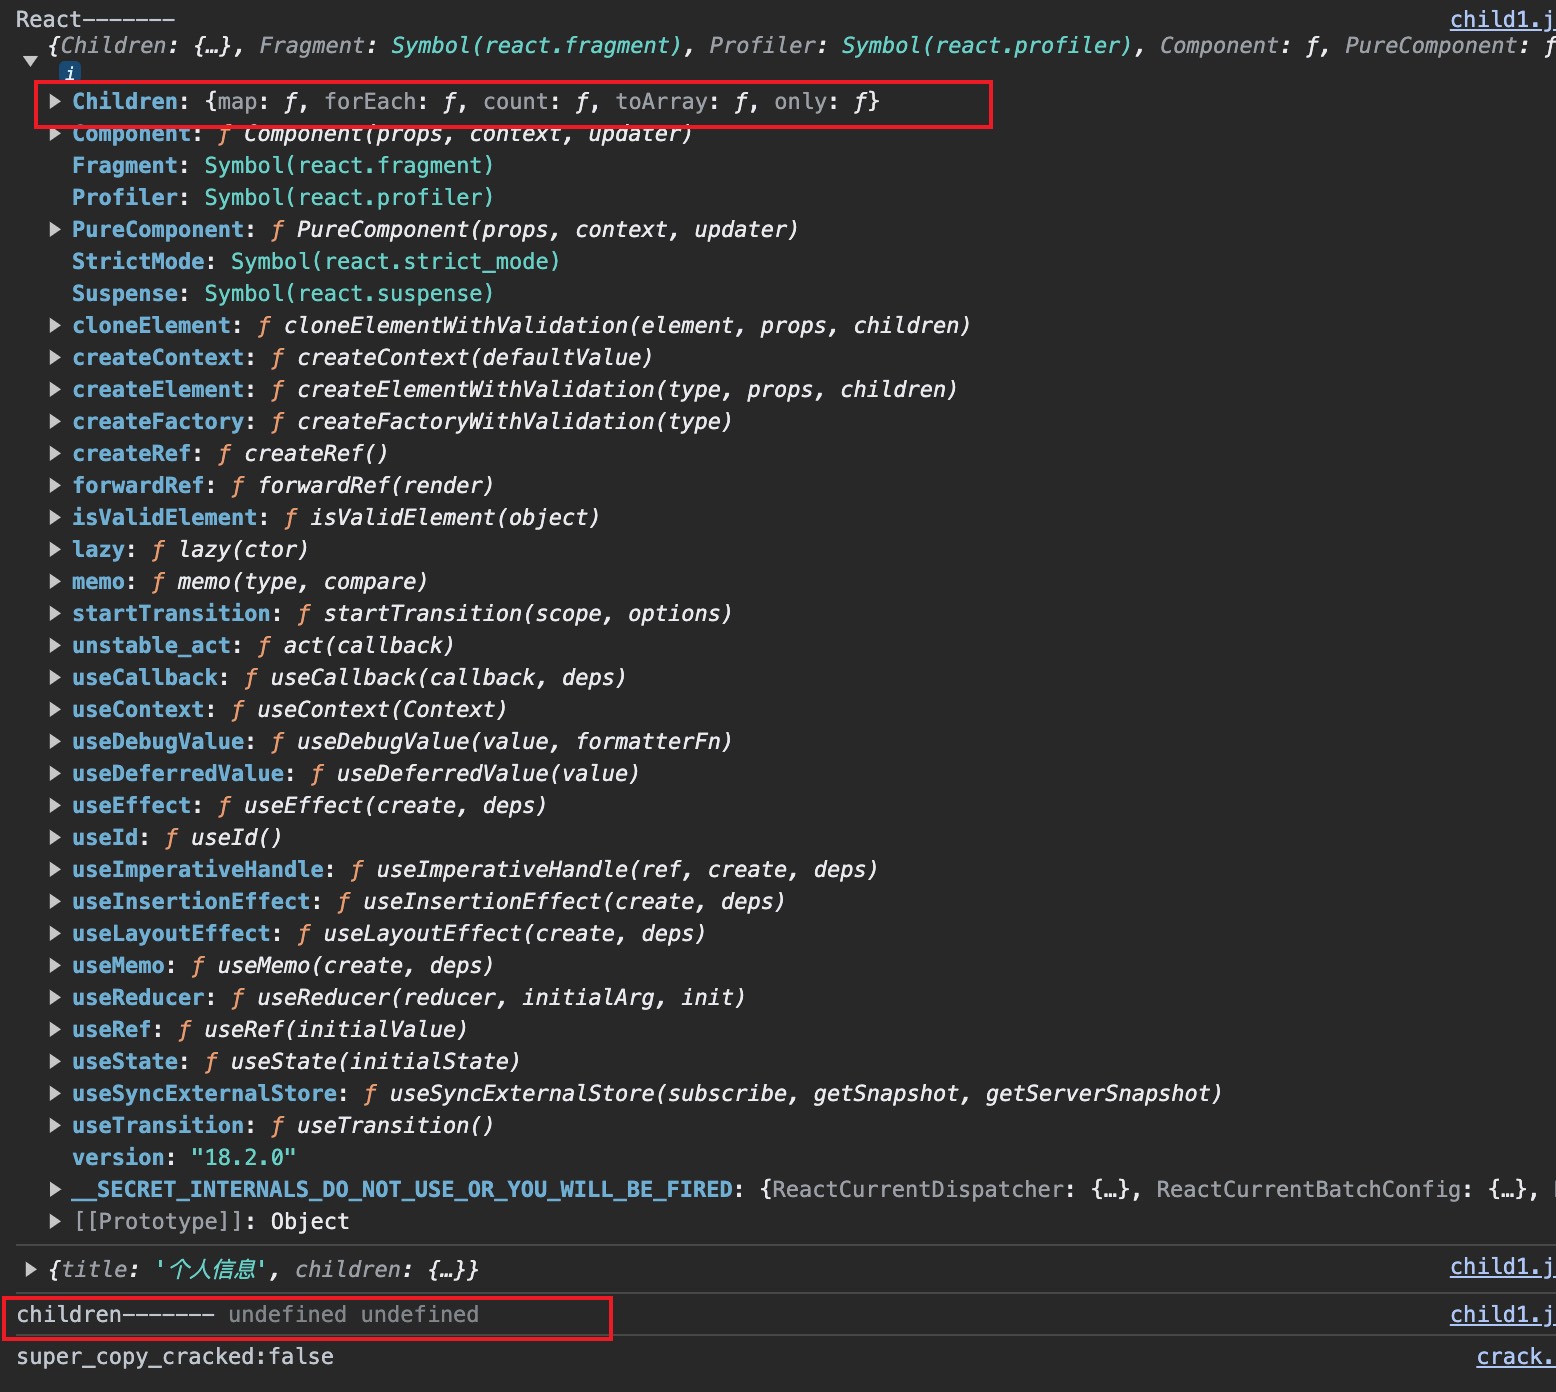Click the blue info icon under React object
This screenshot has height=1392, width=1556.
(69, 72)
